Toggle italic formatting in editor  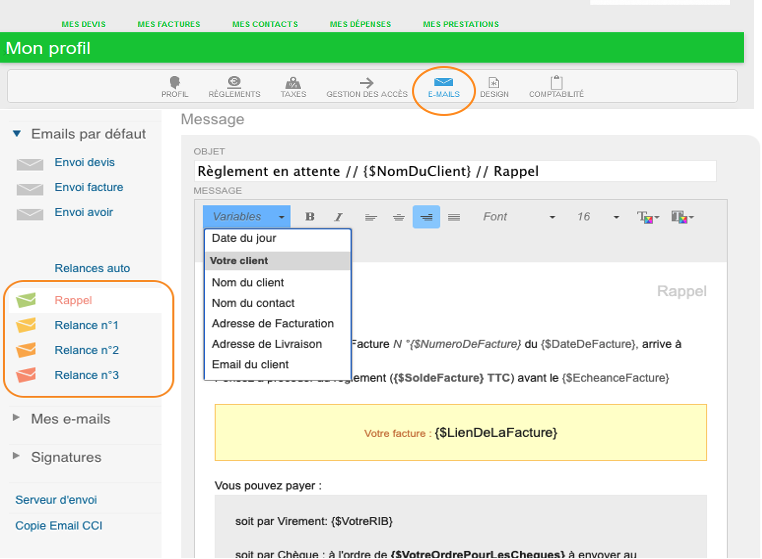click(338, 217)
